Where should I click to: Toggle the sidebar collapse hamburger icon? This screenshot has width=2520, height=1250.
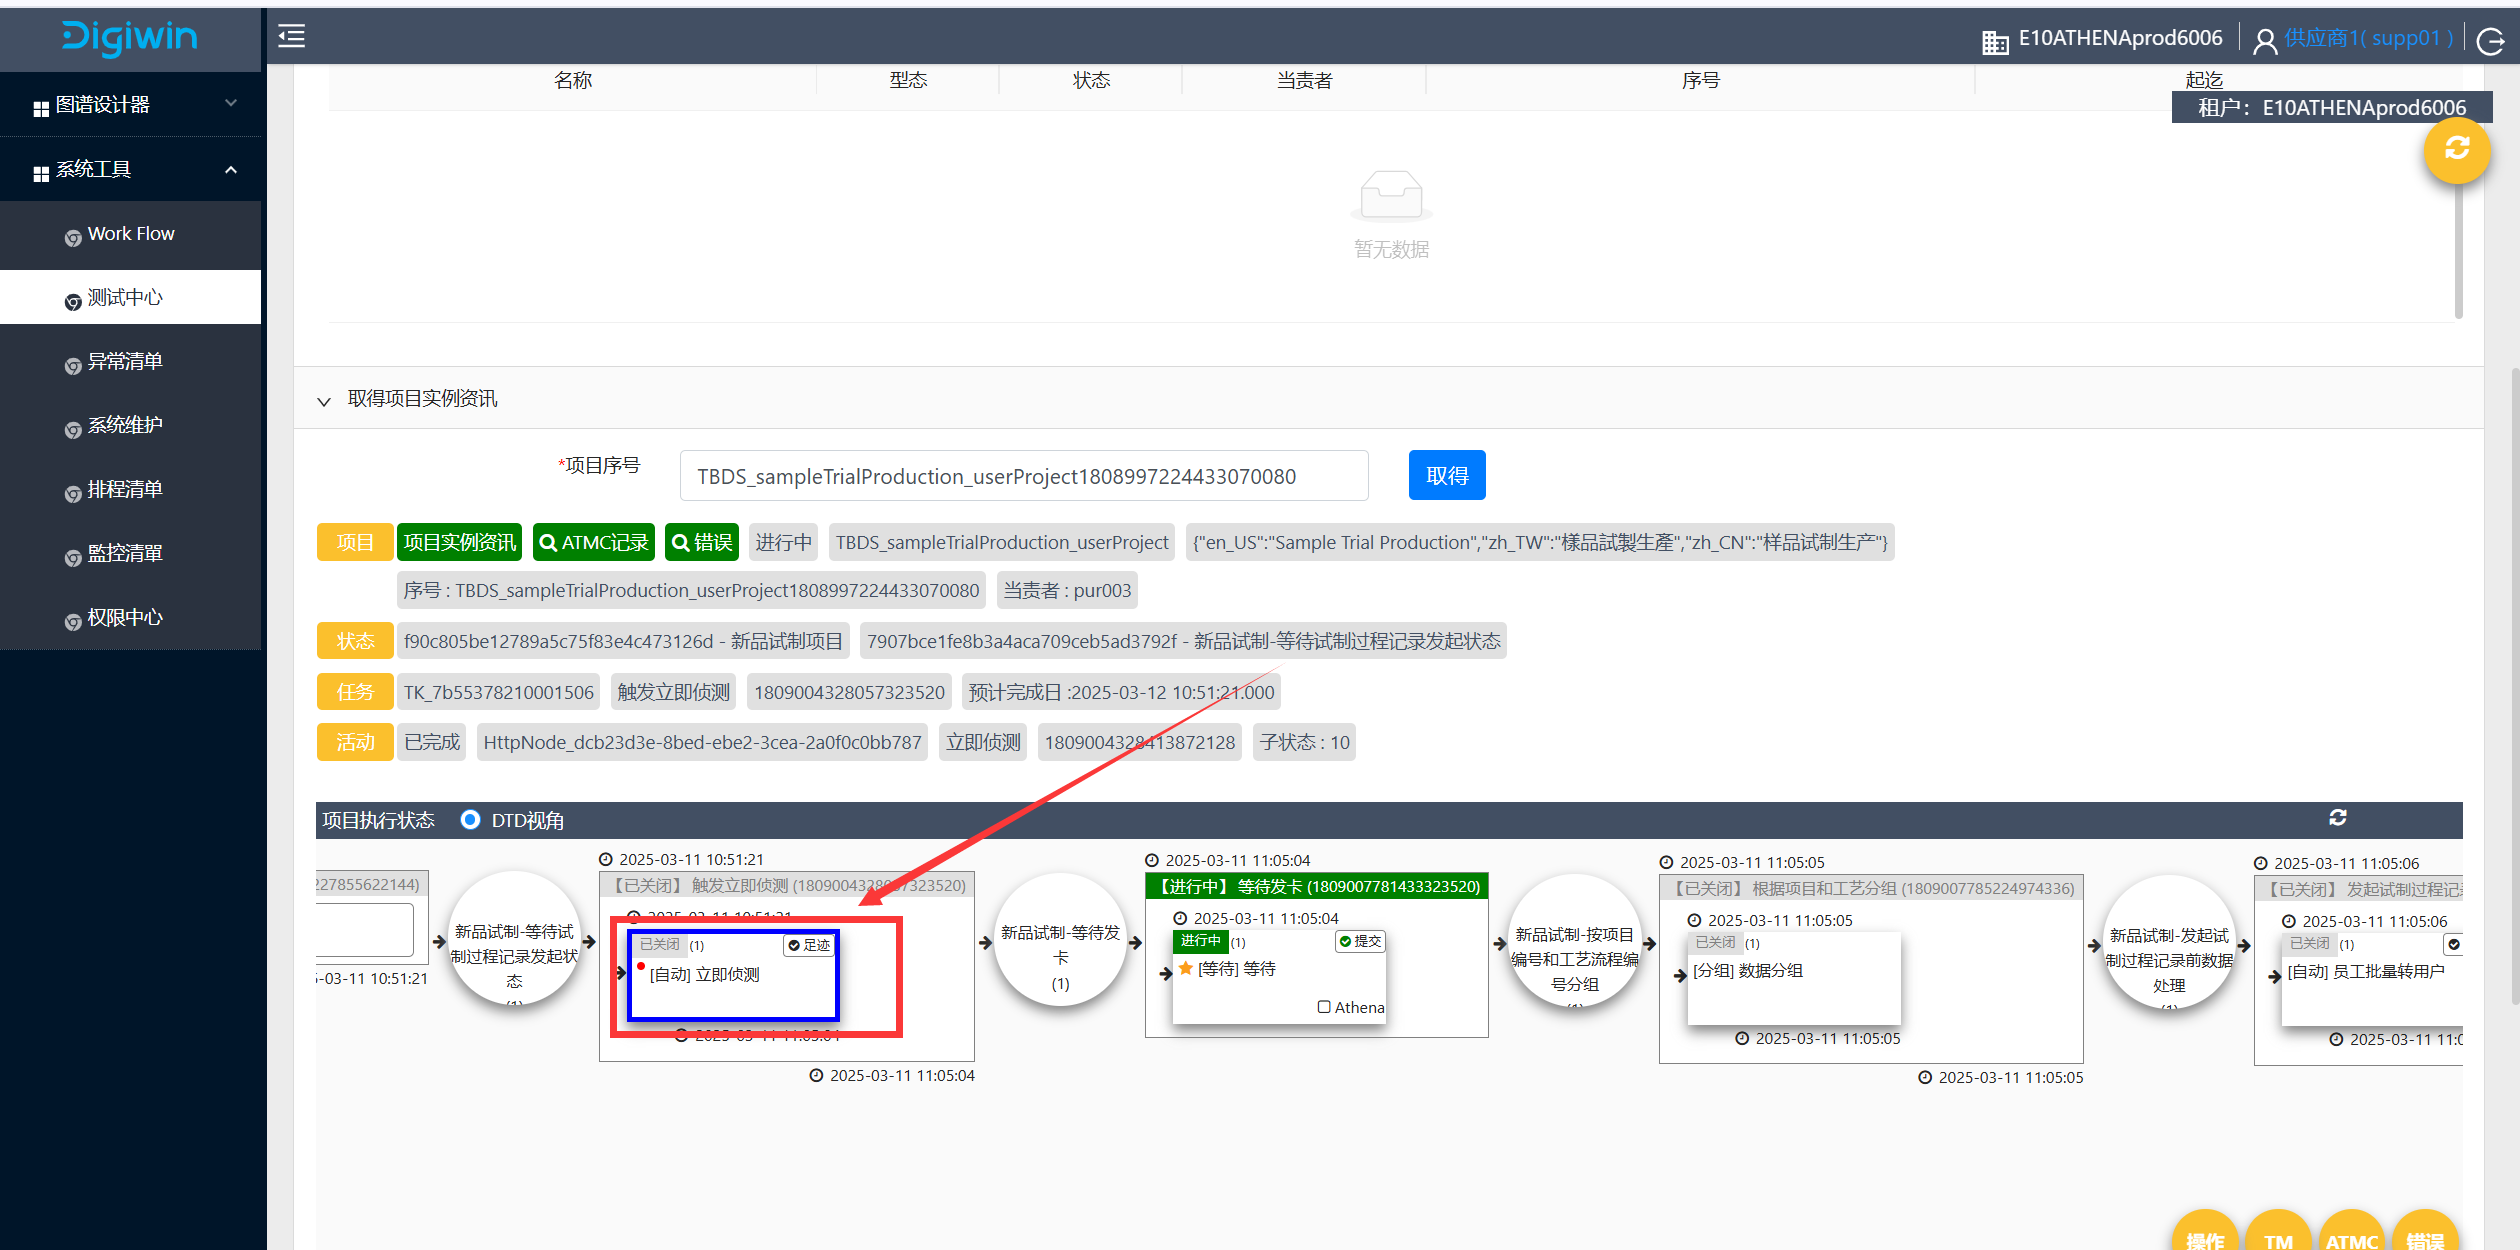tap(291, 36)
